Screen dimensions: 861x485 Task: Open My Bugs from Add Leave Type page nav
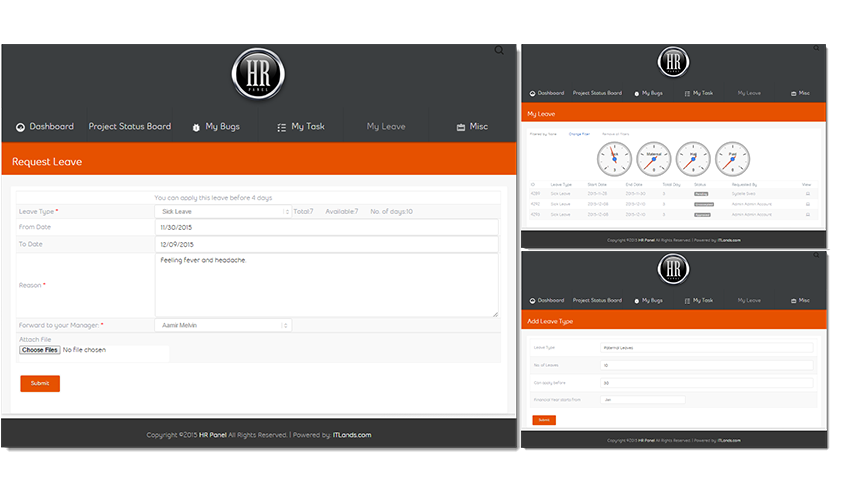pos(648,300)
